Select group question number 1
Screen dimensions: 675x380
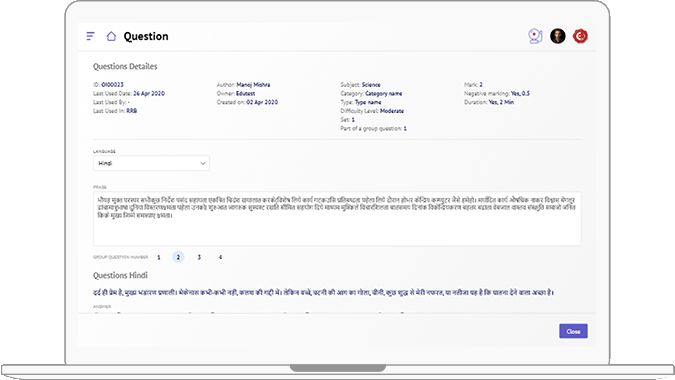(x=159, y=257)
